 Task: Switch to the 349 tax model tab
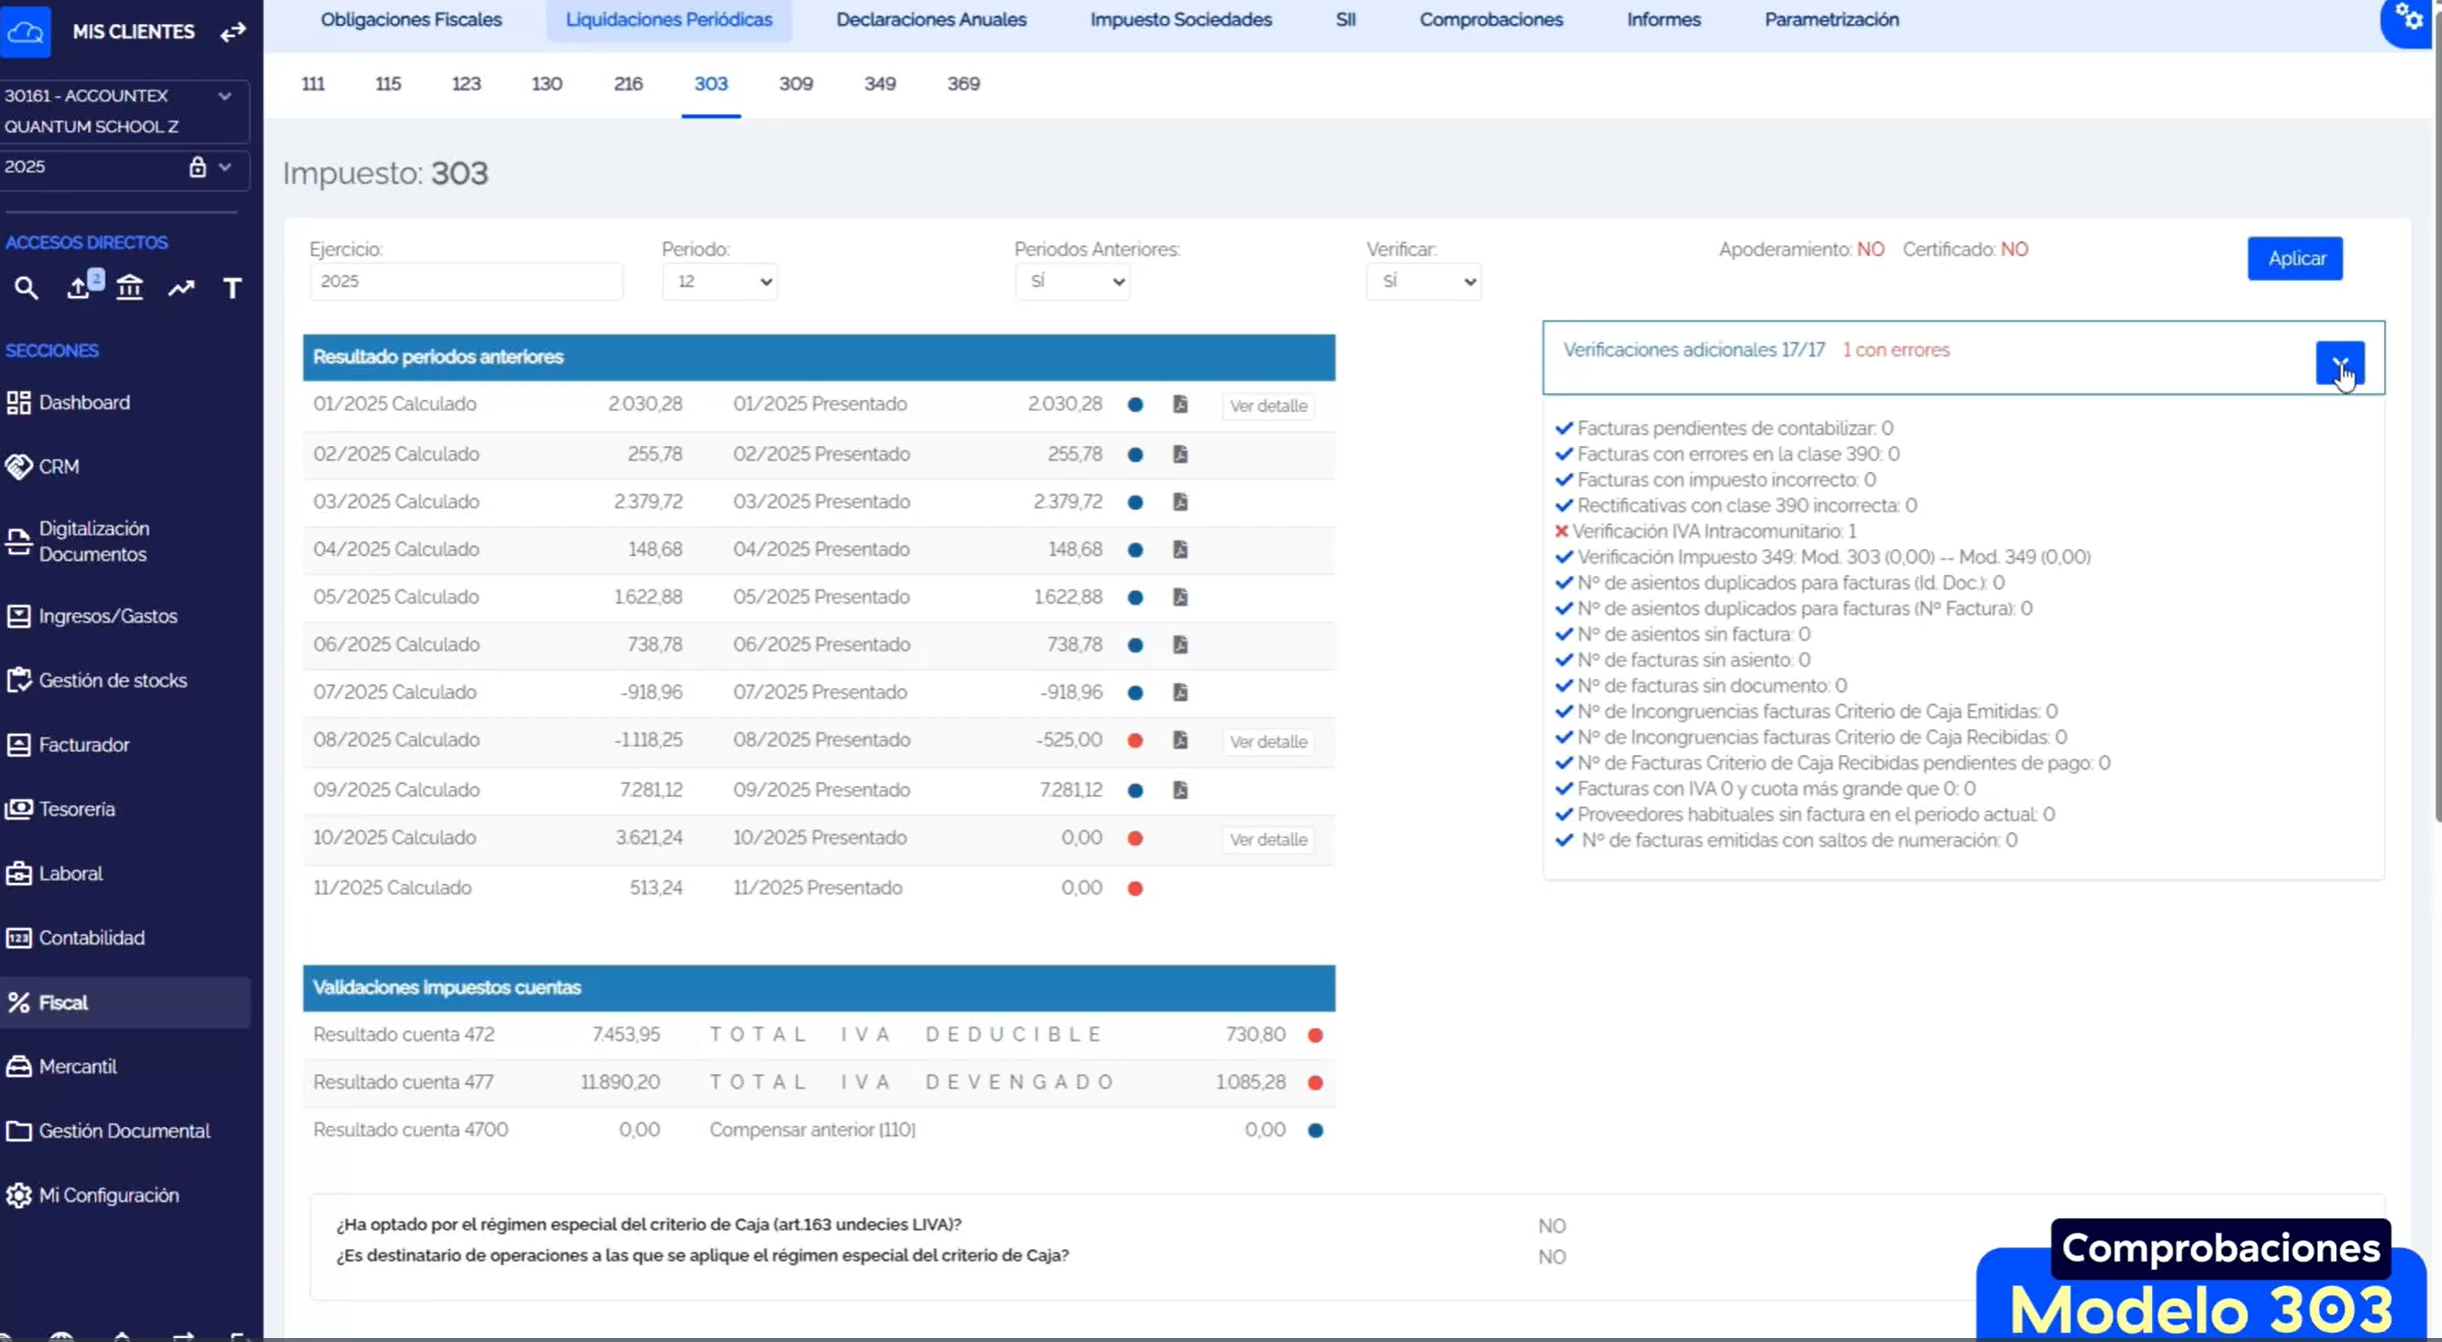coord(879,84)
